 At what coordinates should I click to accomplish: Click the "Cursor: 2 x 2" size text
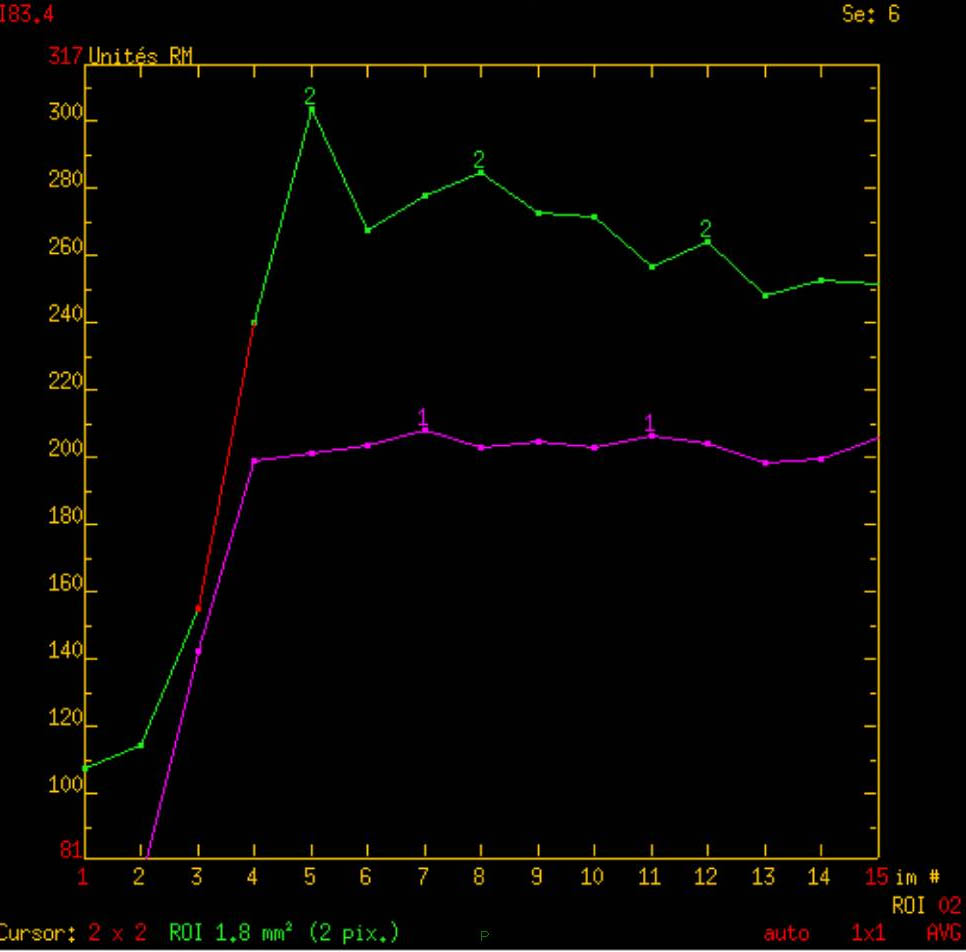[74, 933]
